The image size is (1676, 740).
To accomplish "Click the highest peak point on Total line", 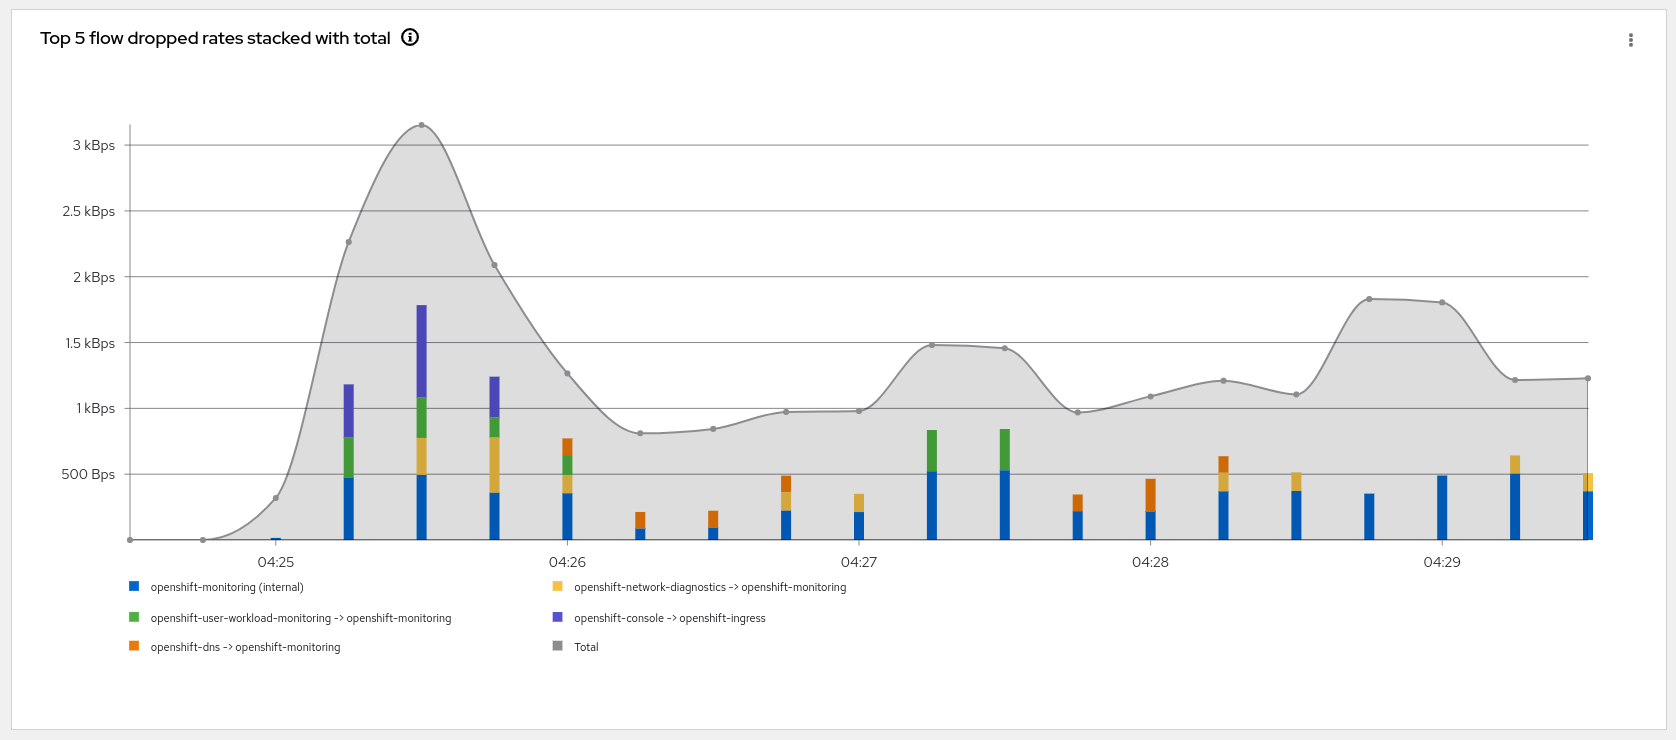I will (421, 125).
